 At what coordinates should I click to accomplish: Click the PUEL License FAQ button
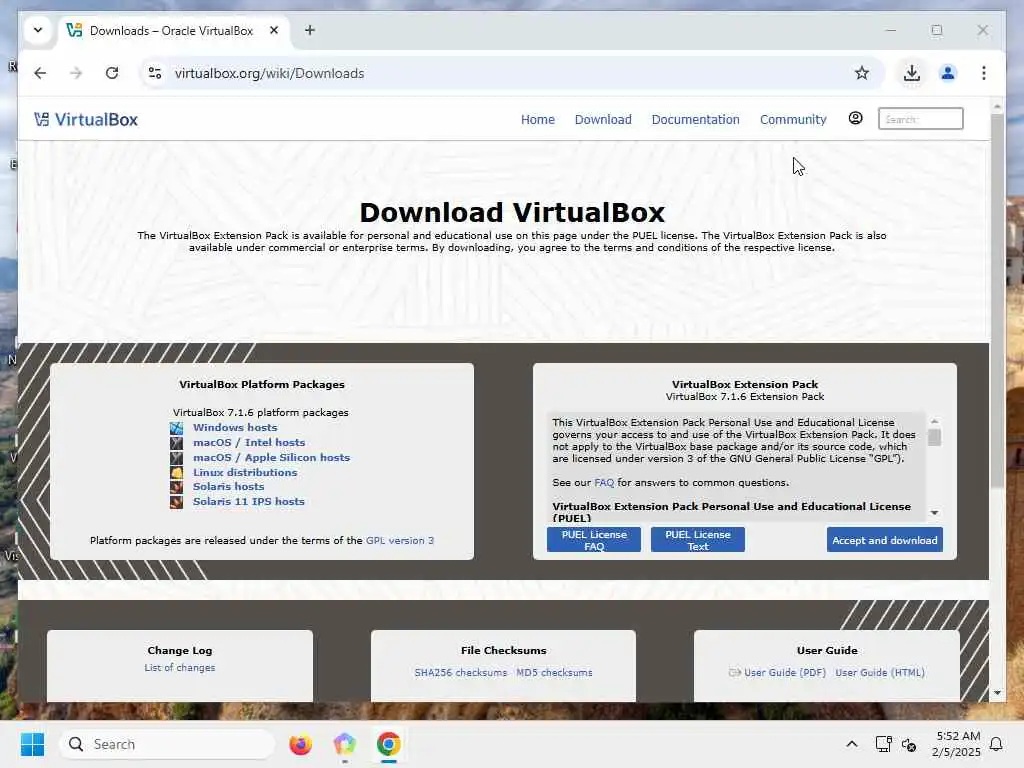coord(594,540)
